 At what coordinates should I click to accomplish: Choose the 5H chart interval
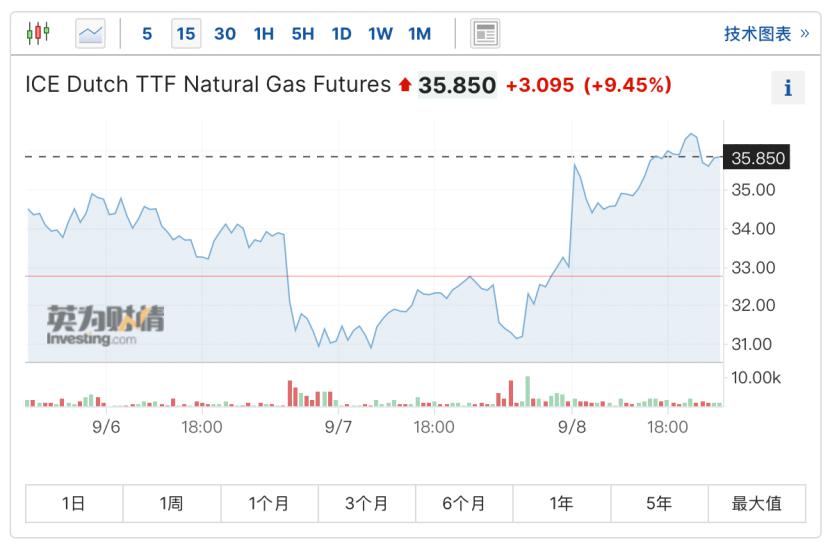(303, 34)
